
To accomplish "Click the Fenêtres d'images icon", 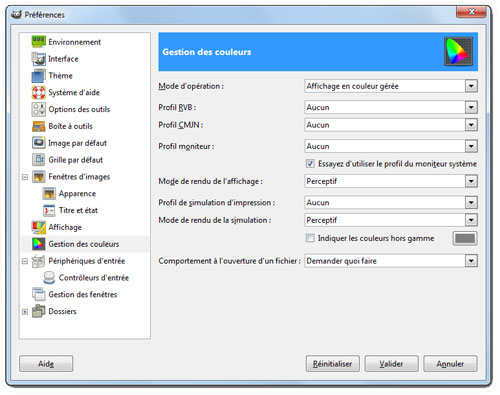I will tap(39, 177).
